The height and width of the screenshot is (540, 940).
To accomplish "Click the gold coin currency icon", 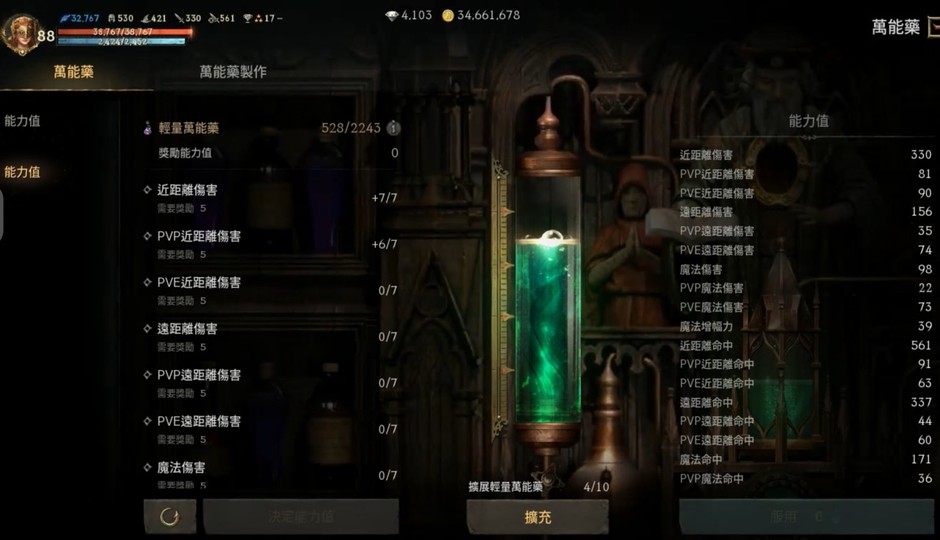I will point(448,16).
